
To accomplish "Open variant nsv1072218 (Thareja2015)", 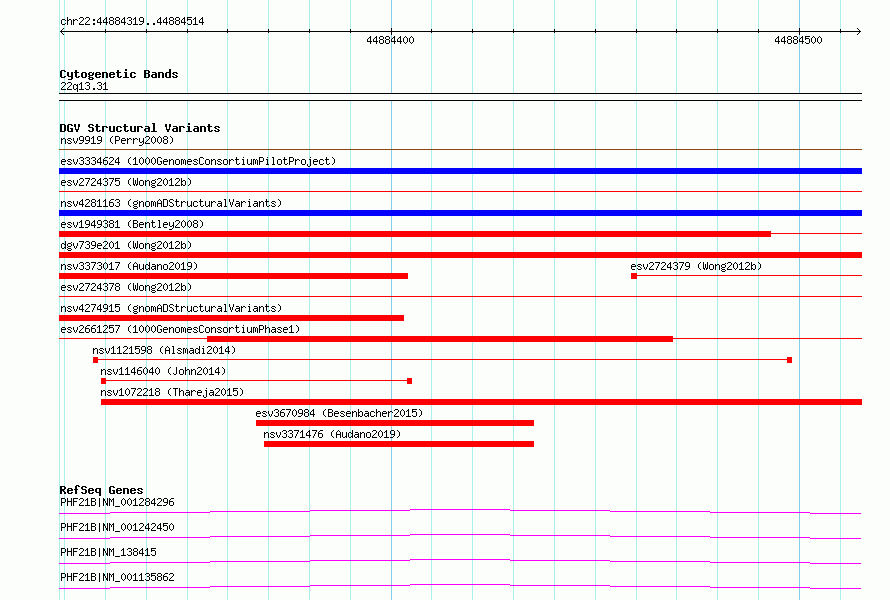I will (x=172, y=392).
